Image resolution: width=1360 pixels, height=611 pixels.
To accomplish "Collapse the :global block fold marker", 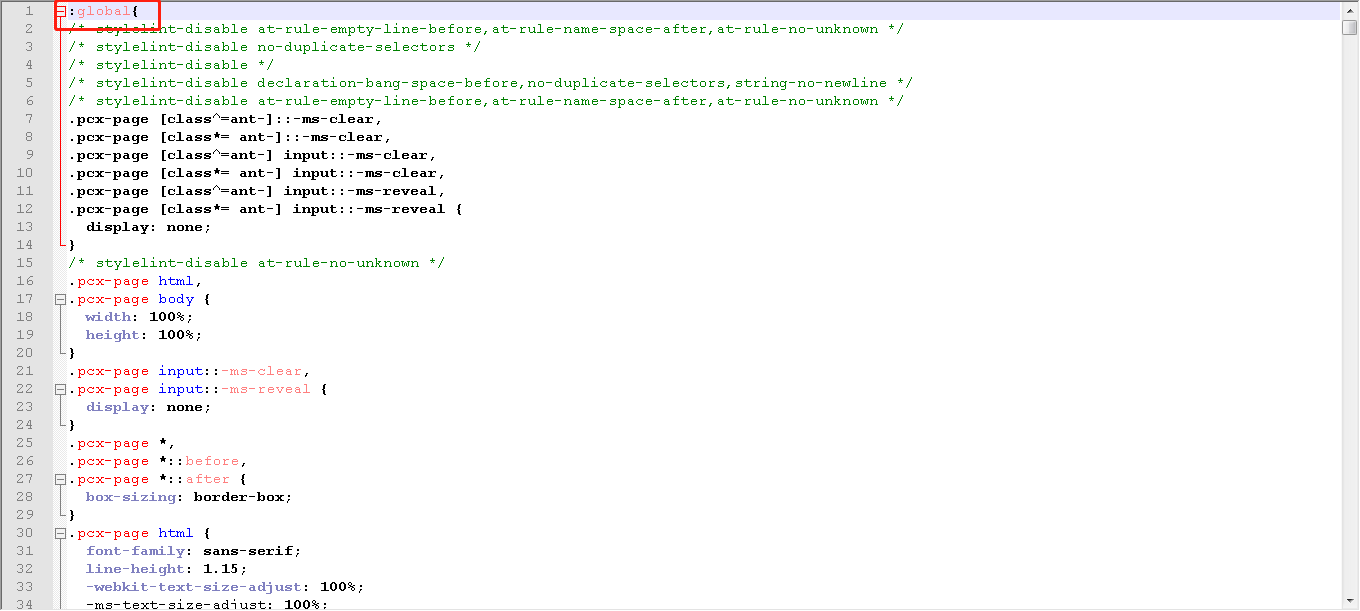I will pyautogui.click(x=61, y=11).
